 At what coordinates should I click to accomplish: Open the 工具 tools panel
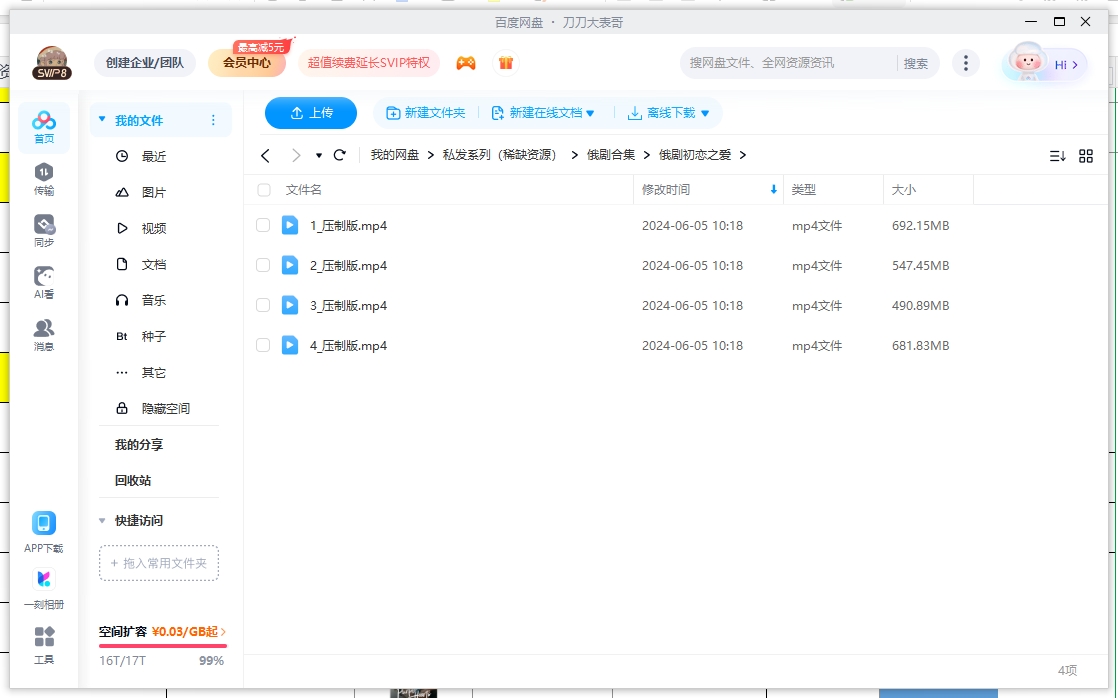pos(43,642)
